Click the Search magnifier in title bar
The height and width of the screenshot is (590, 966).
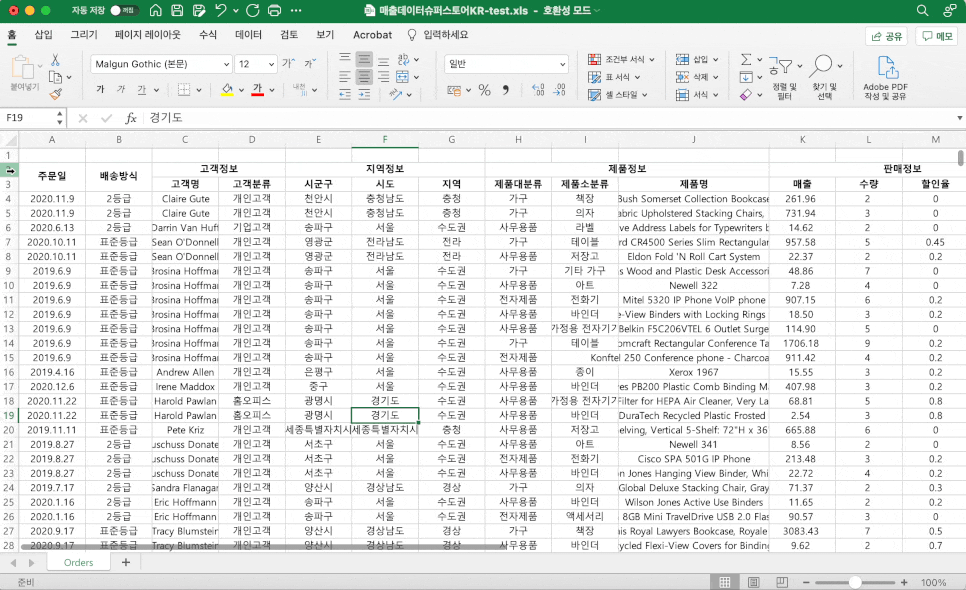(922, 10)
